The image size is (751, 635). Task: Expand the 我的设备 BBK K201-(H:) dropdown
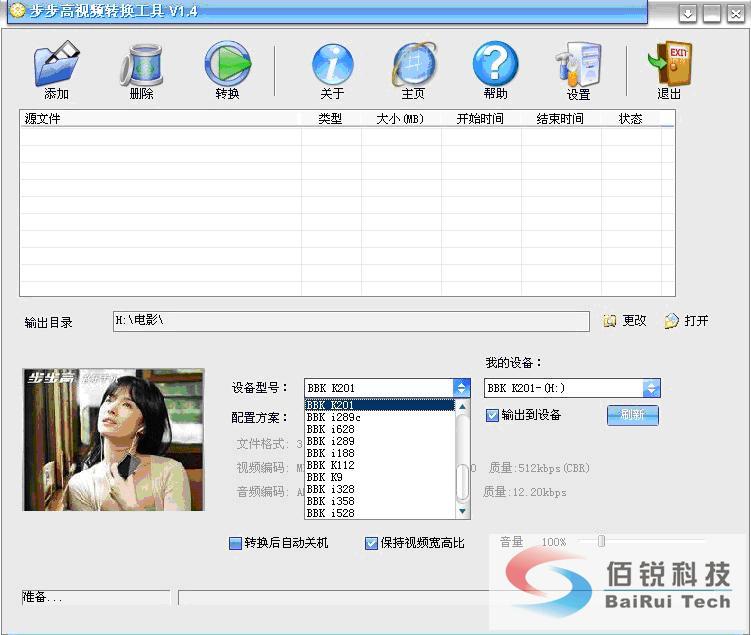point(651,388)
